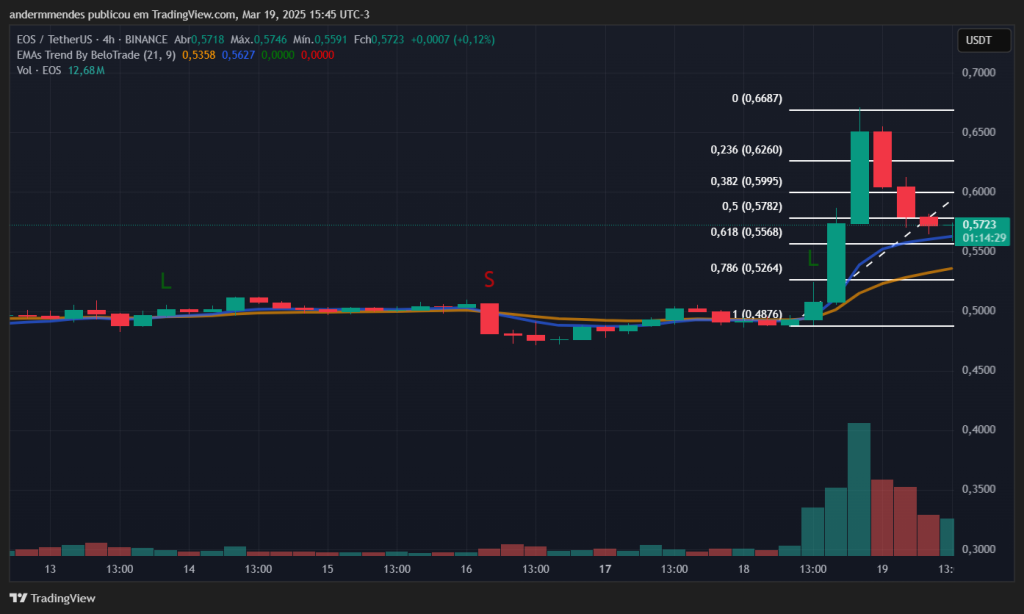Select the EMAs Trend By BeloTrade indicator label
1024x614 pixels.
click(96, 55)
